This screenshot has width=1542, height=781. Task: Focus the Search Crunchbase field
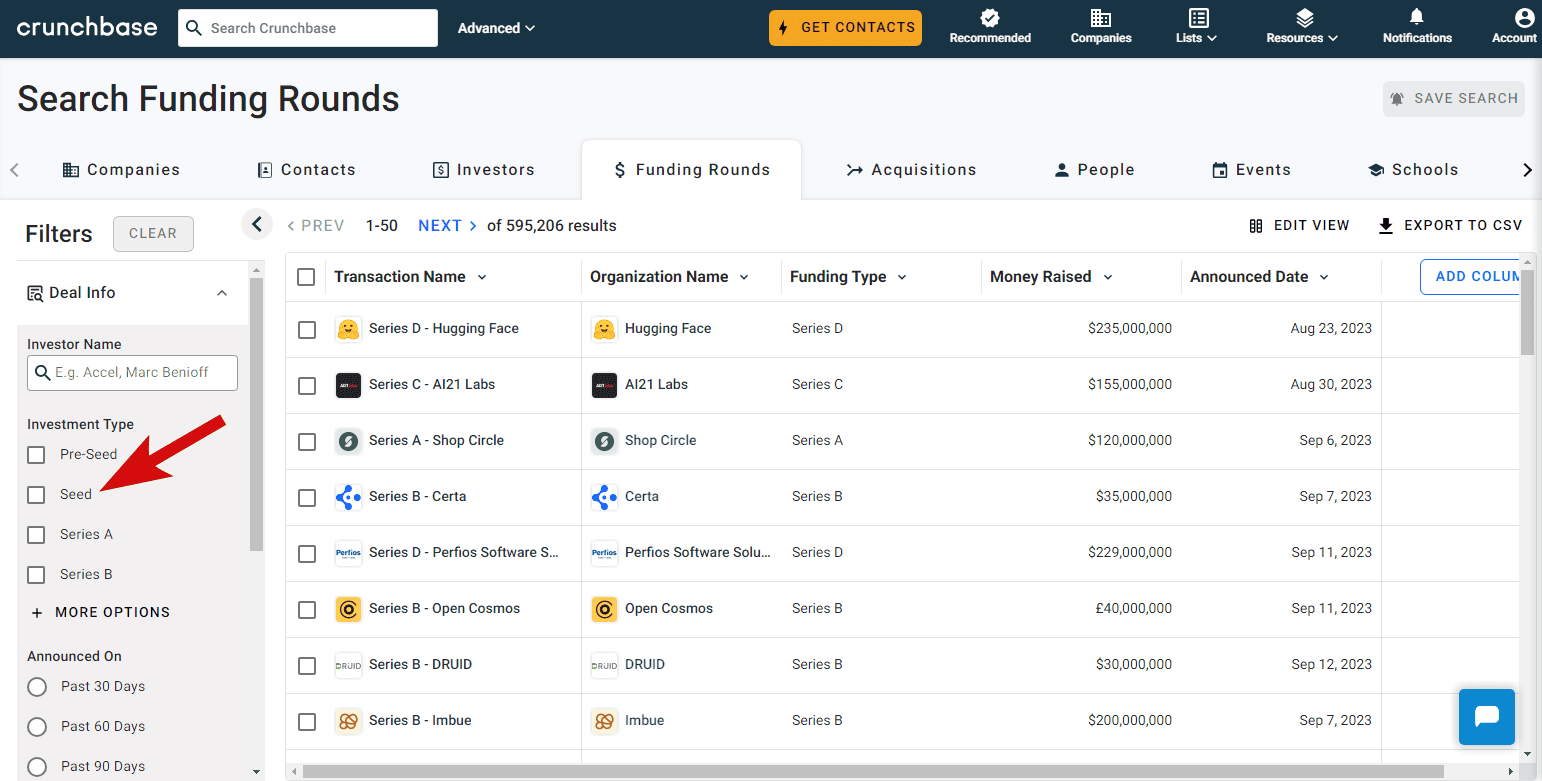click(x=308, y=28)
